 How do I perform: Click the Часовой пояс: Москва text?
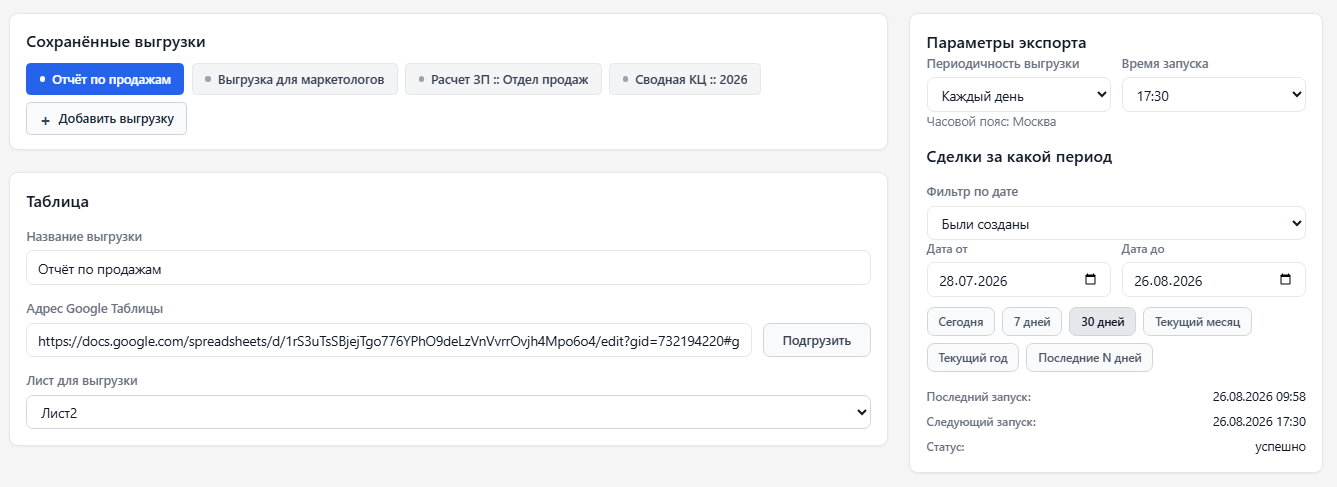click(991, 122)
